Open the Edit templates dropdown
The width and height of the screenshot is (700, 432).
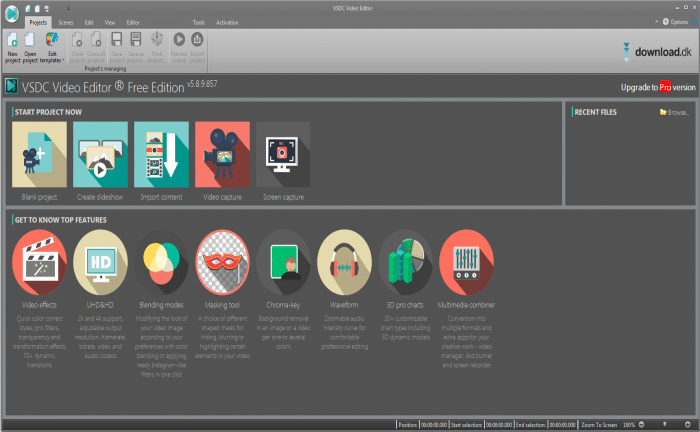tap(52, 47)
